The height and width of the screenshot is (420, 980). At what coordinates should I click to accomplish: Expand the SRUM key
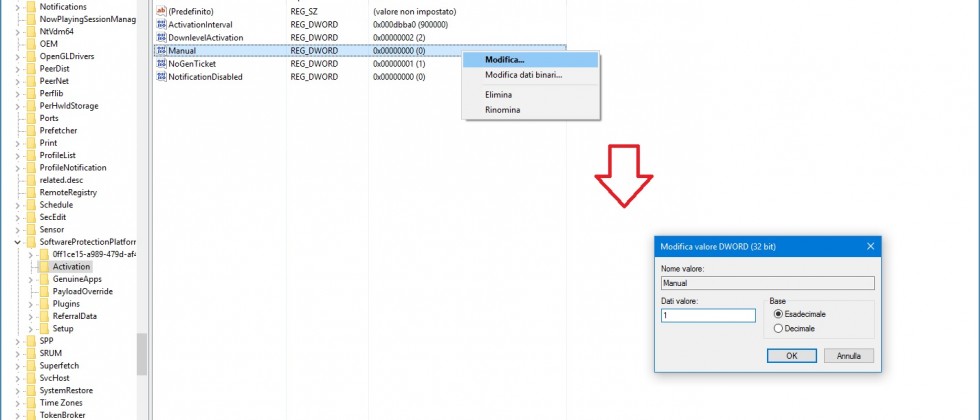pyautogui.click(x=18, y=353)
